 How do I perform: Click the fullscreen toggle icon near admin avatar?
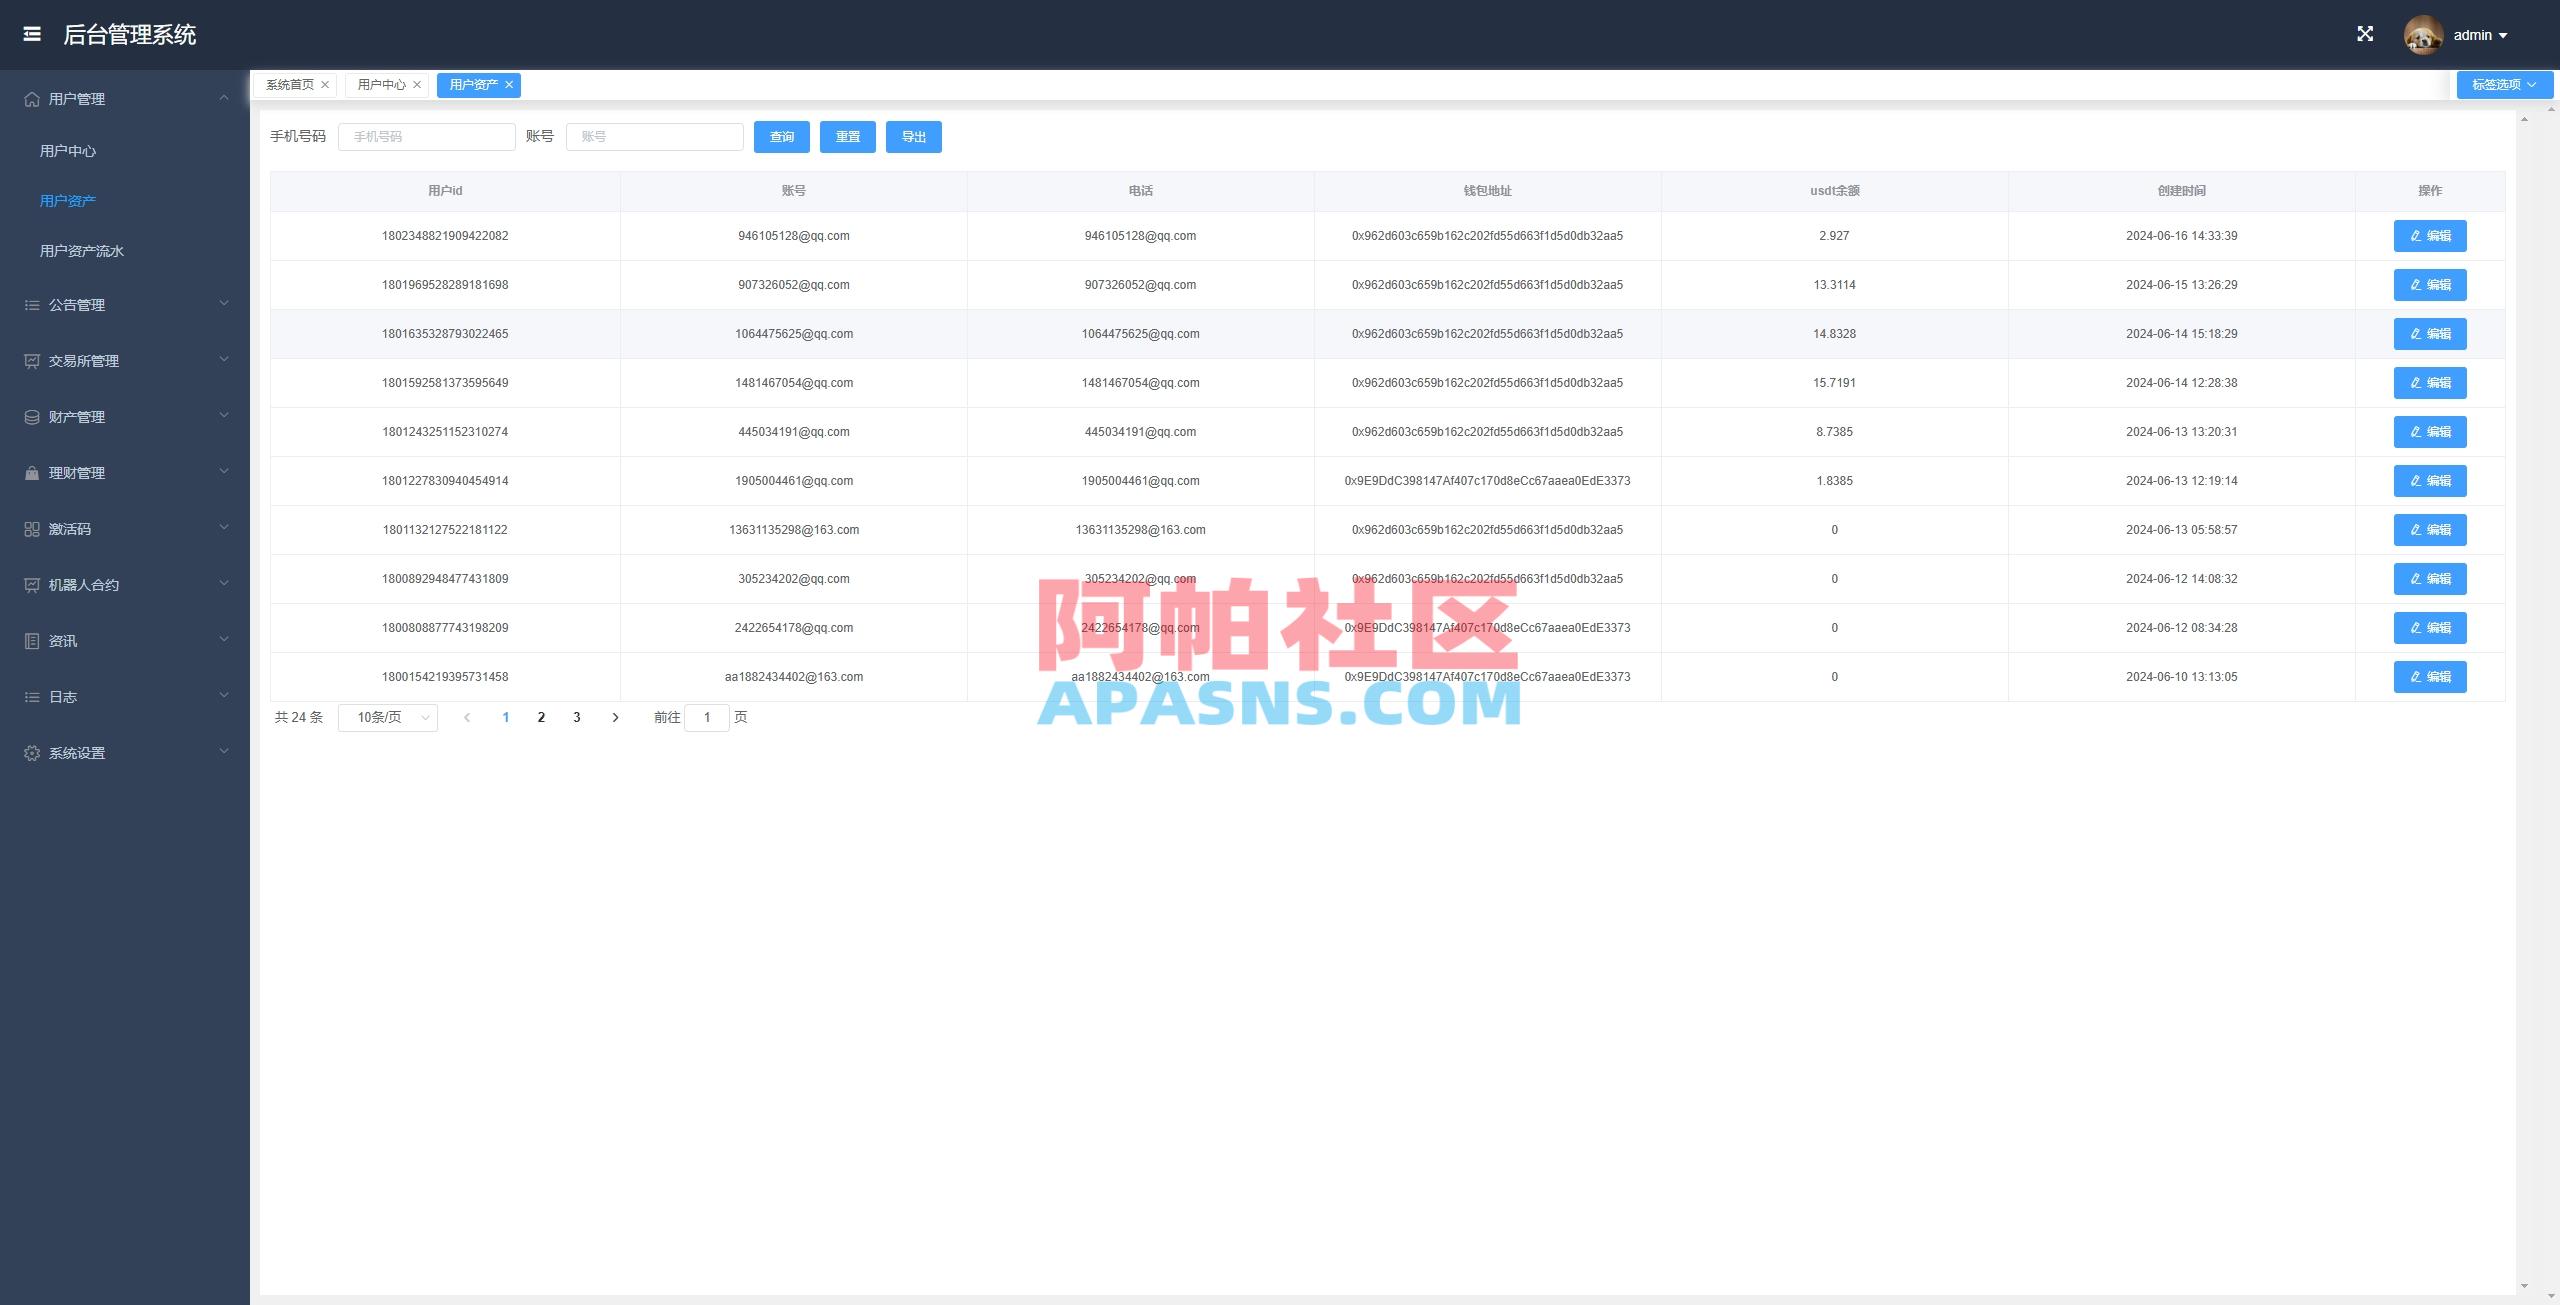coord(2366,33)
